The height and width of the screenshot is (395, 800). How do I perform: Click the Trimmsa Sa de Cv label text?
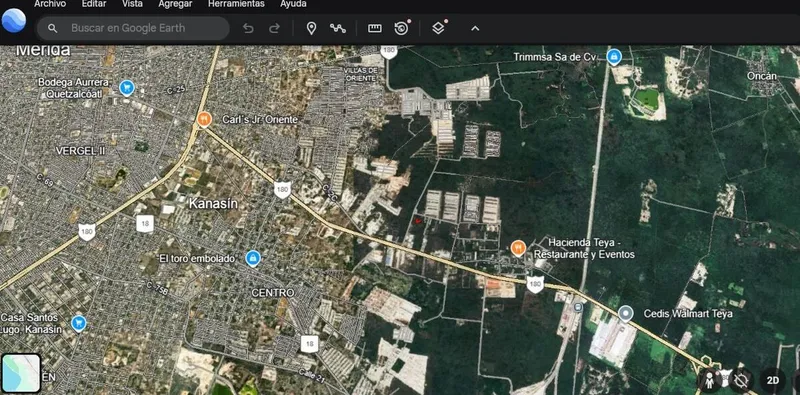(555, 57)
